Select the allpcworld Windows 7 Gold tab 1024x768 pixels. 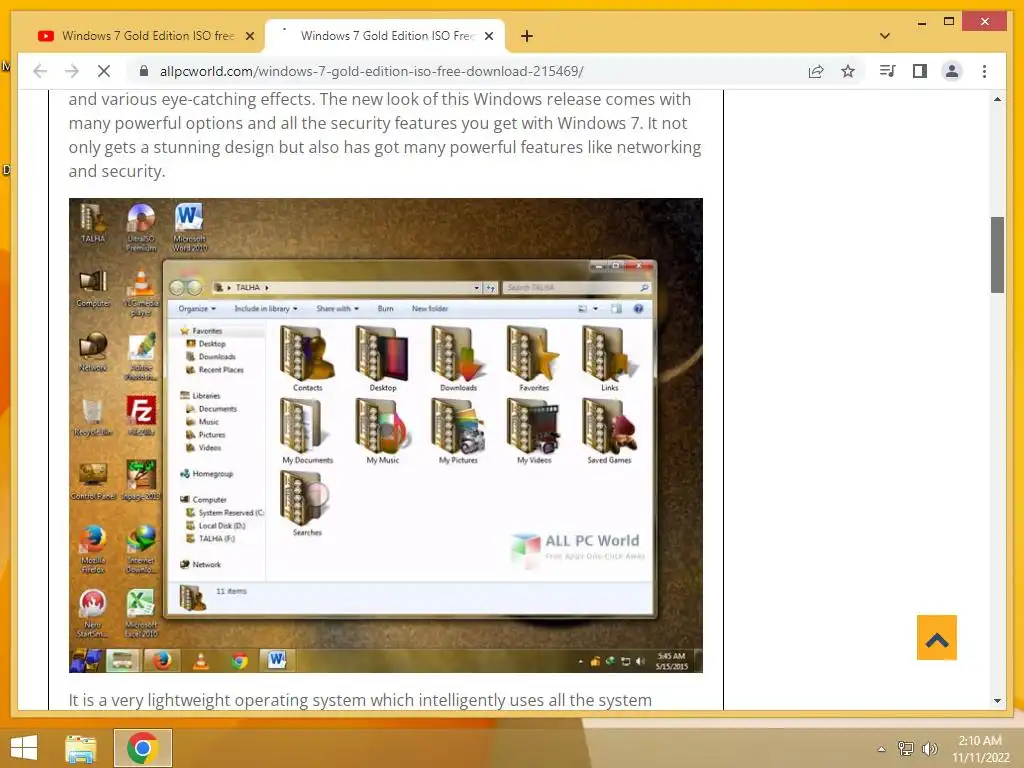point(385,36)
